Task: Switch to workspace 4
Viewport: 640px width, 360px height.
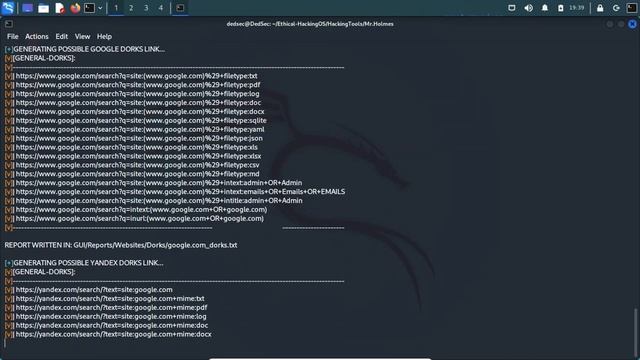Action: (x=161, y=8)
